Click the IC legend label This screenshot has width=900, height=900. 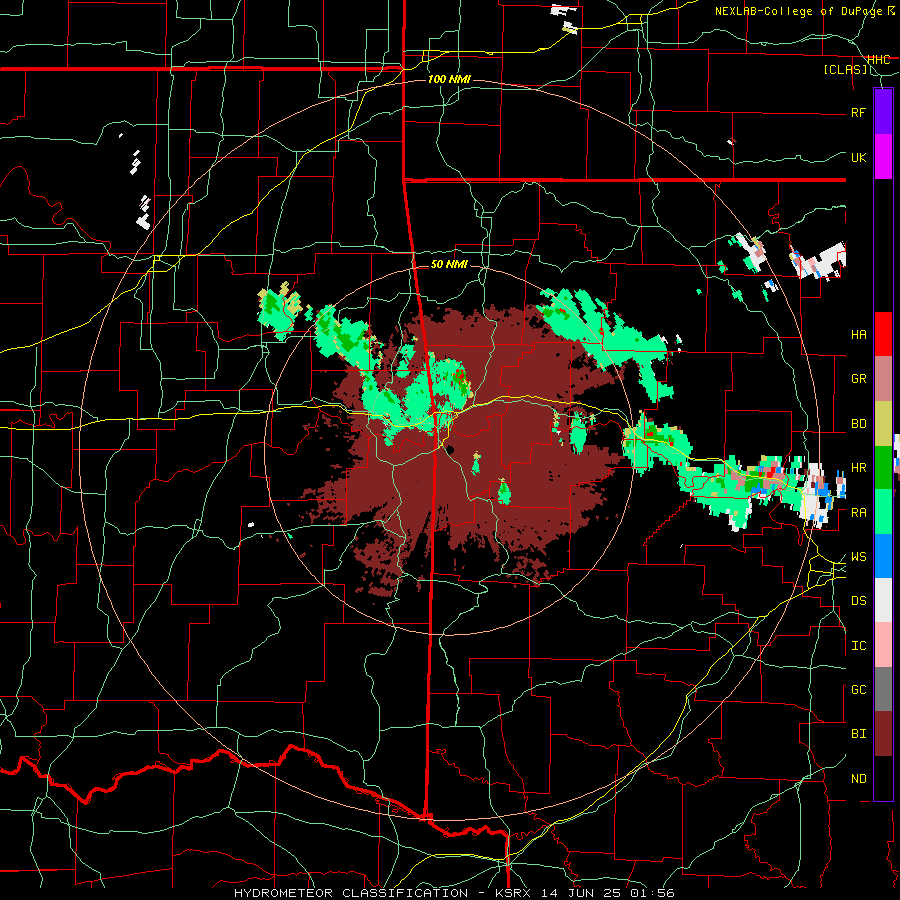click(x=858, y=646)
